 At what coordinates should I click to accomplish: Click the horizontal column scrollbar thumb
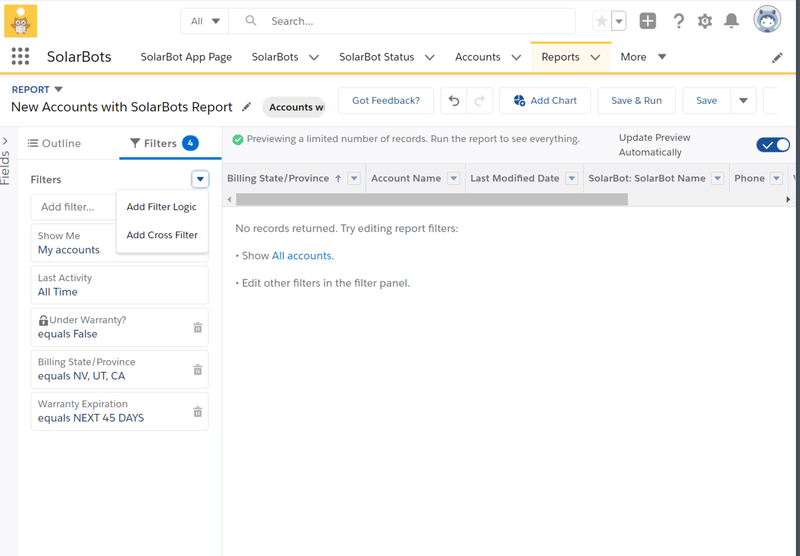click(432, 199)
